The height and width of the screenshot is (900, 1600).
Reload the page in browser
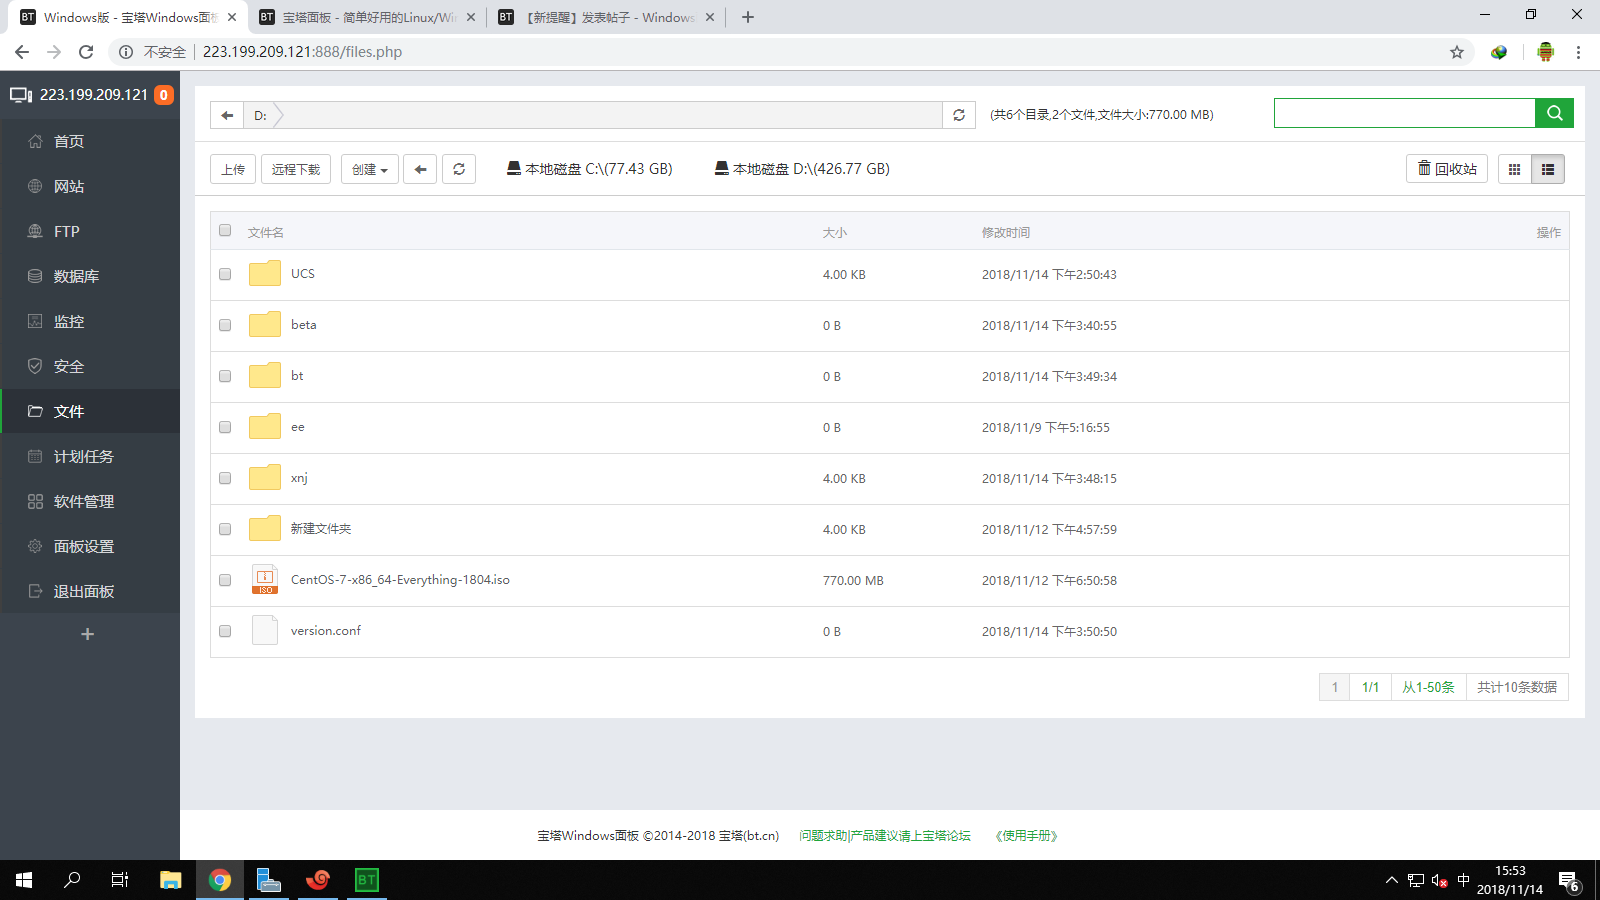click(x=86, y=52)
